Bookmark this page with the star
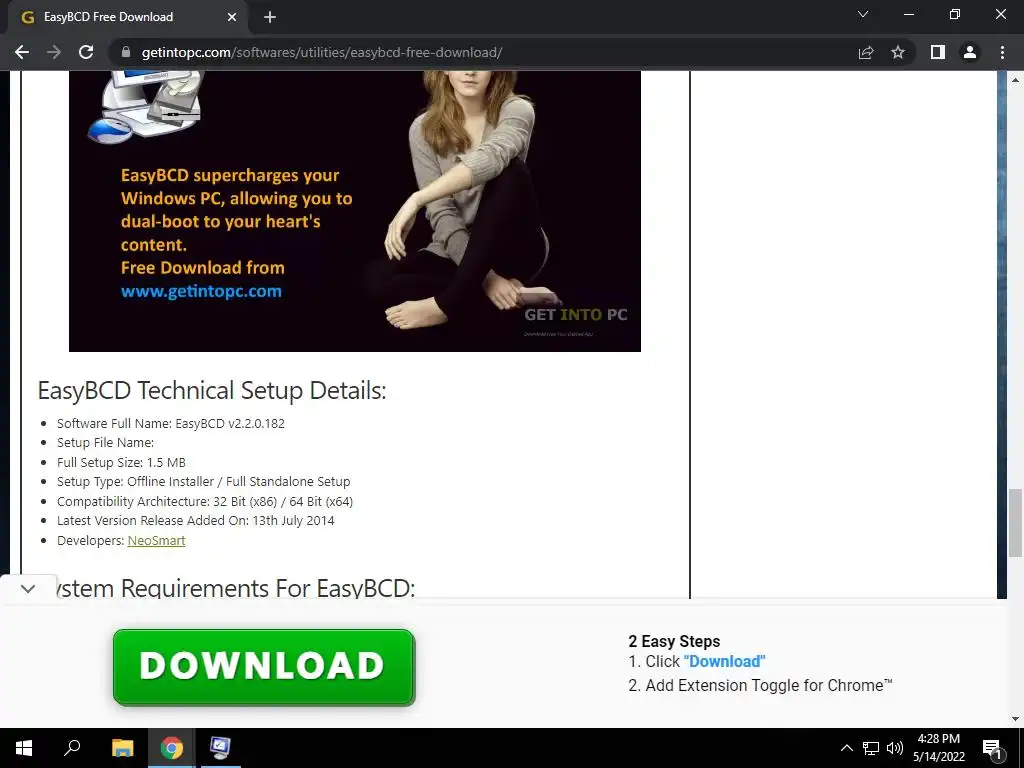 click(x=898, y=52)
